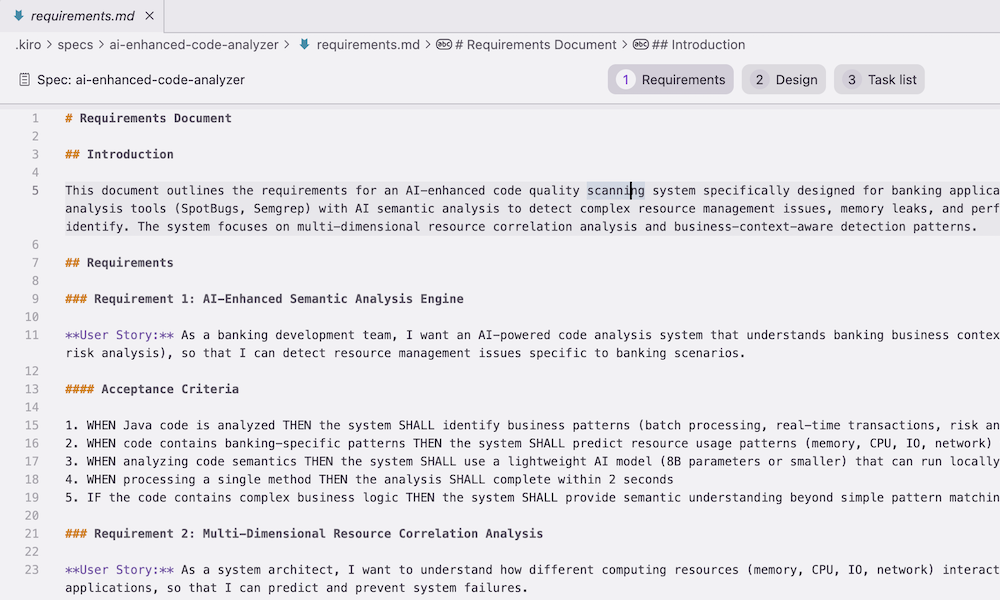
Task: Click symbol icon before ## Introduction breadcrumb
Action: pyautogui.click(x=640, y=45)
